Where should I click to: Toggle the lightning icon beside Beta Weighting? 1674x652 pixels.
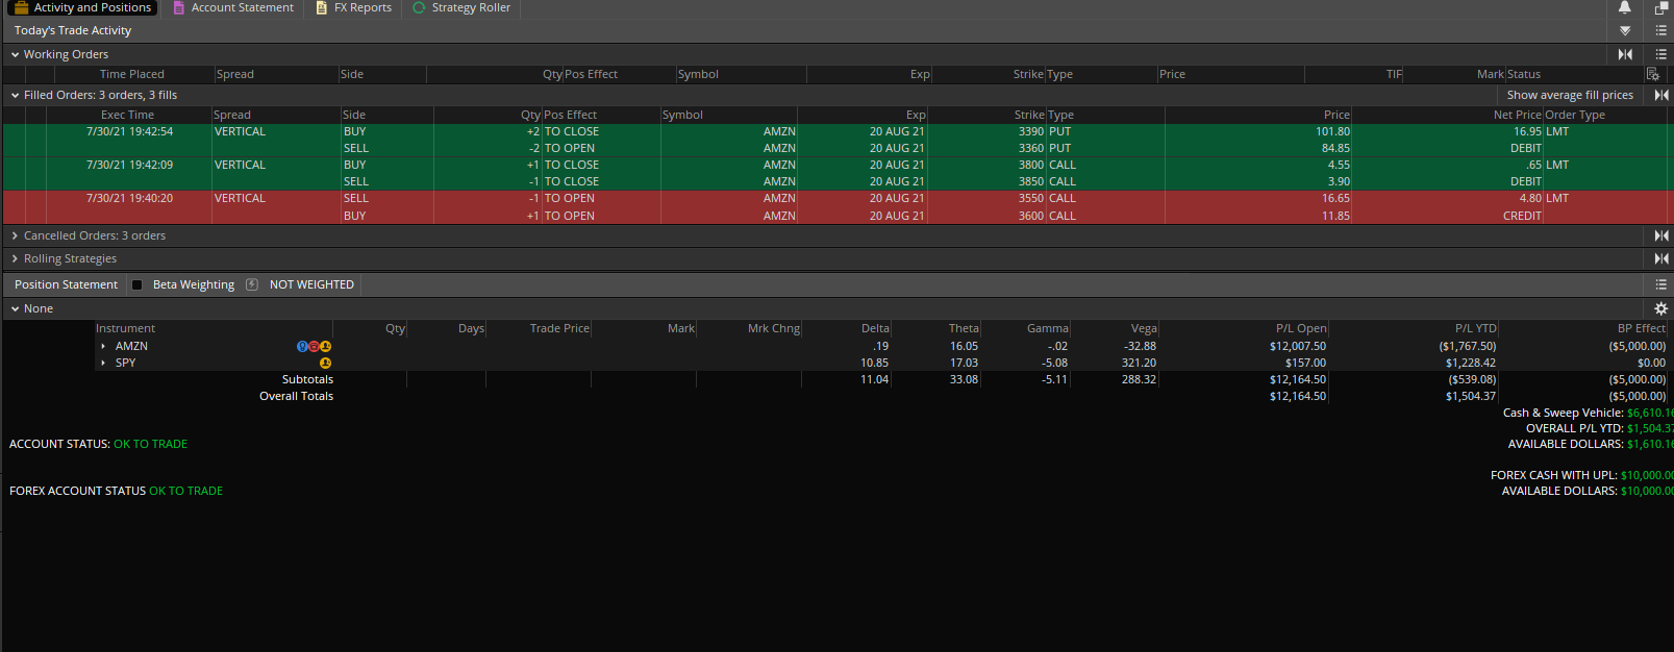(x=252, y=285)
